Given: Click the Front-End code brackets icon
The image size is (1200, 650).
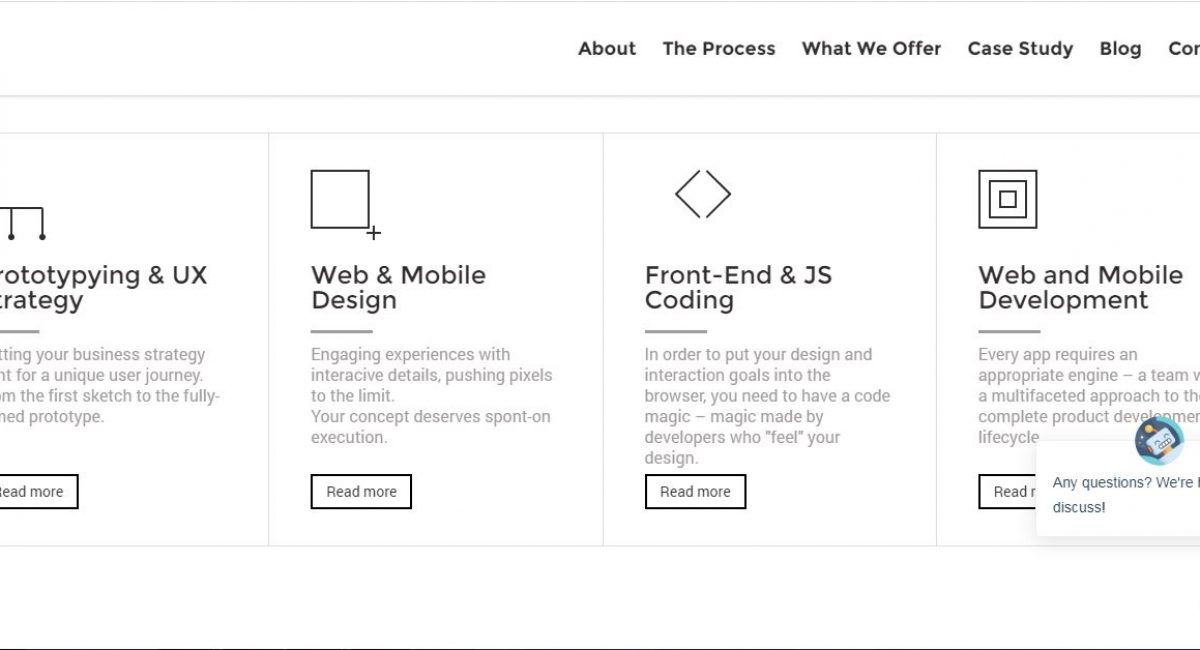Looking at the screenshot, I should tap(703, 194).
